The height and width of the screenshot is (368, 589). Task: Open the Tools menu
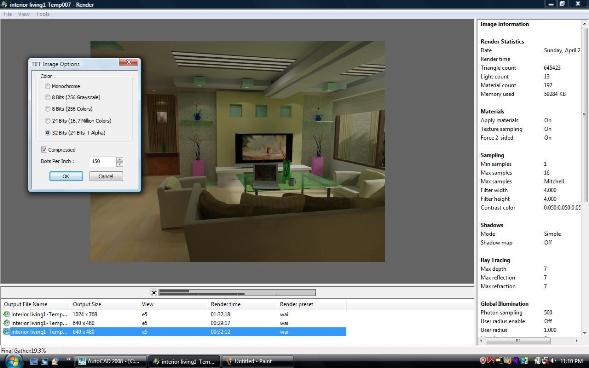43,14
